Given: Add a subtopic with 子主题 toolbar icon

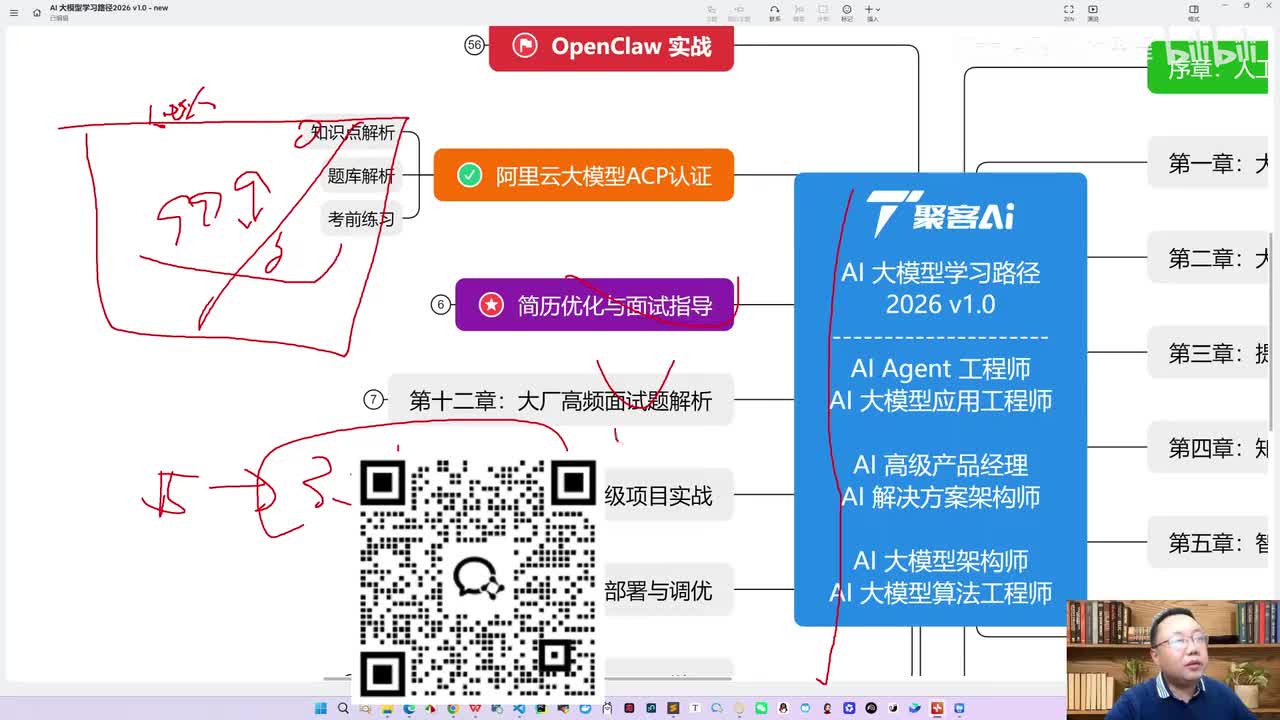Looking at the screenshot, I should point(739,12).
